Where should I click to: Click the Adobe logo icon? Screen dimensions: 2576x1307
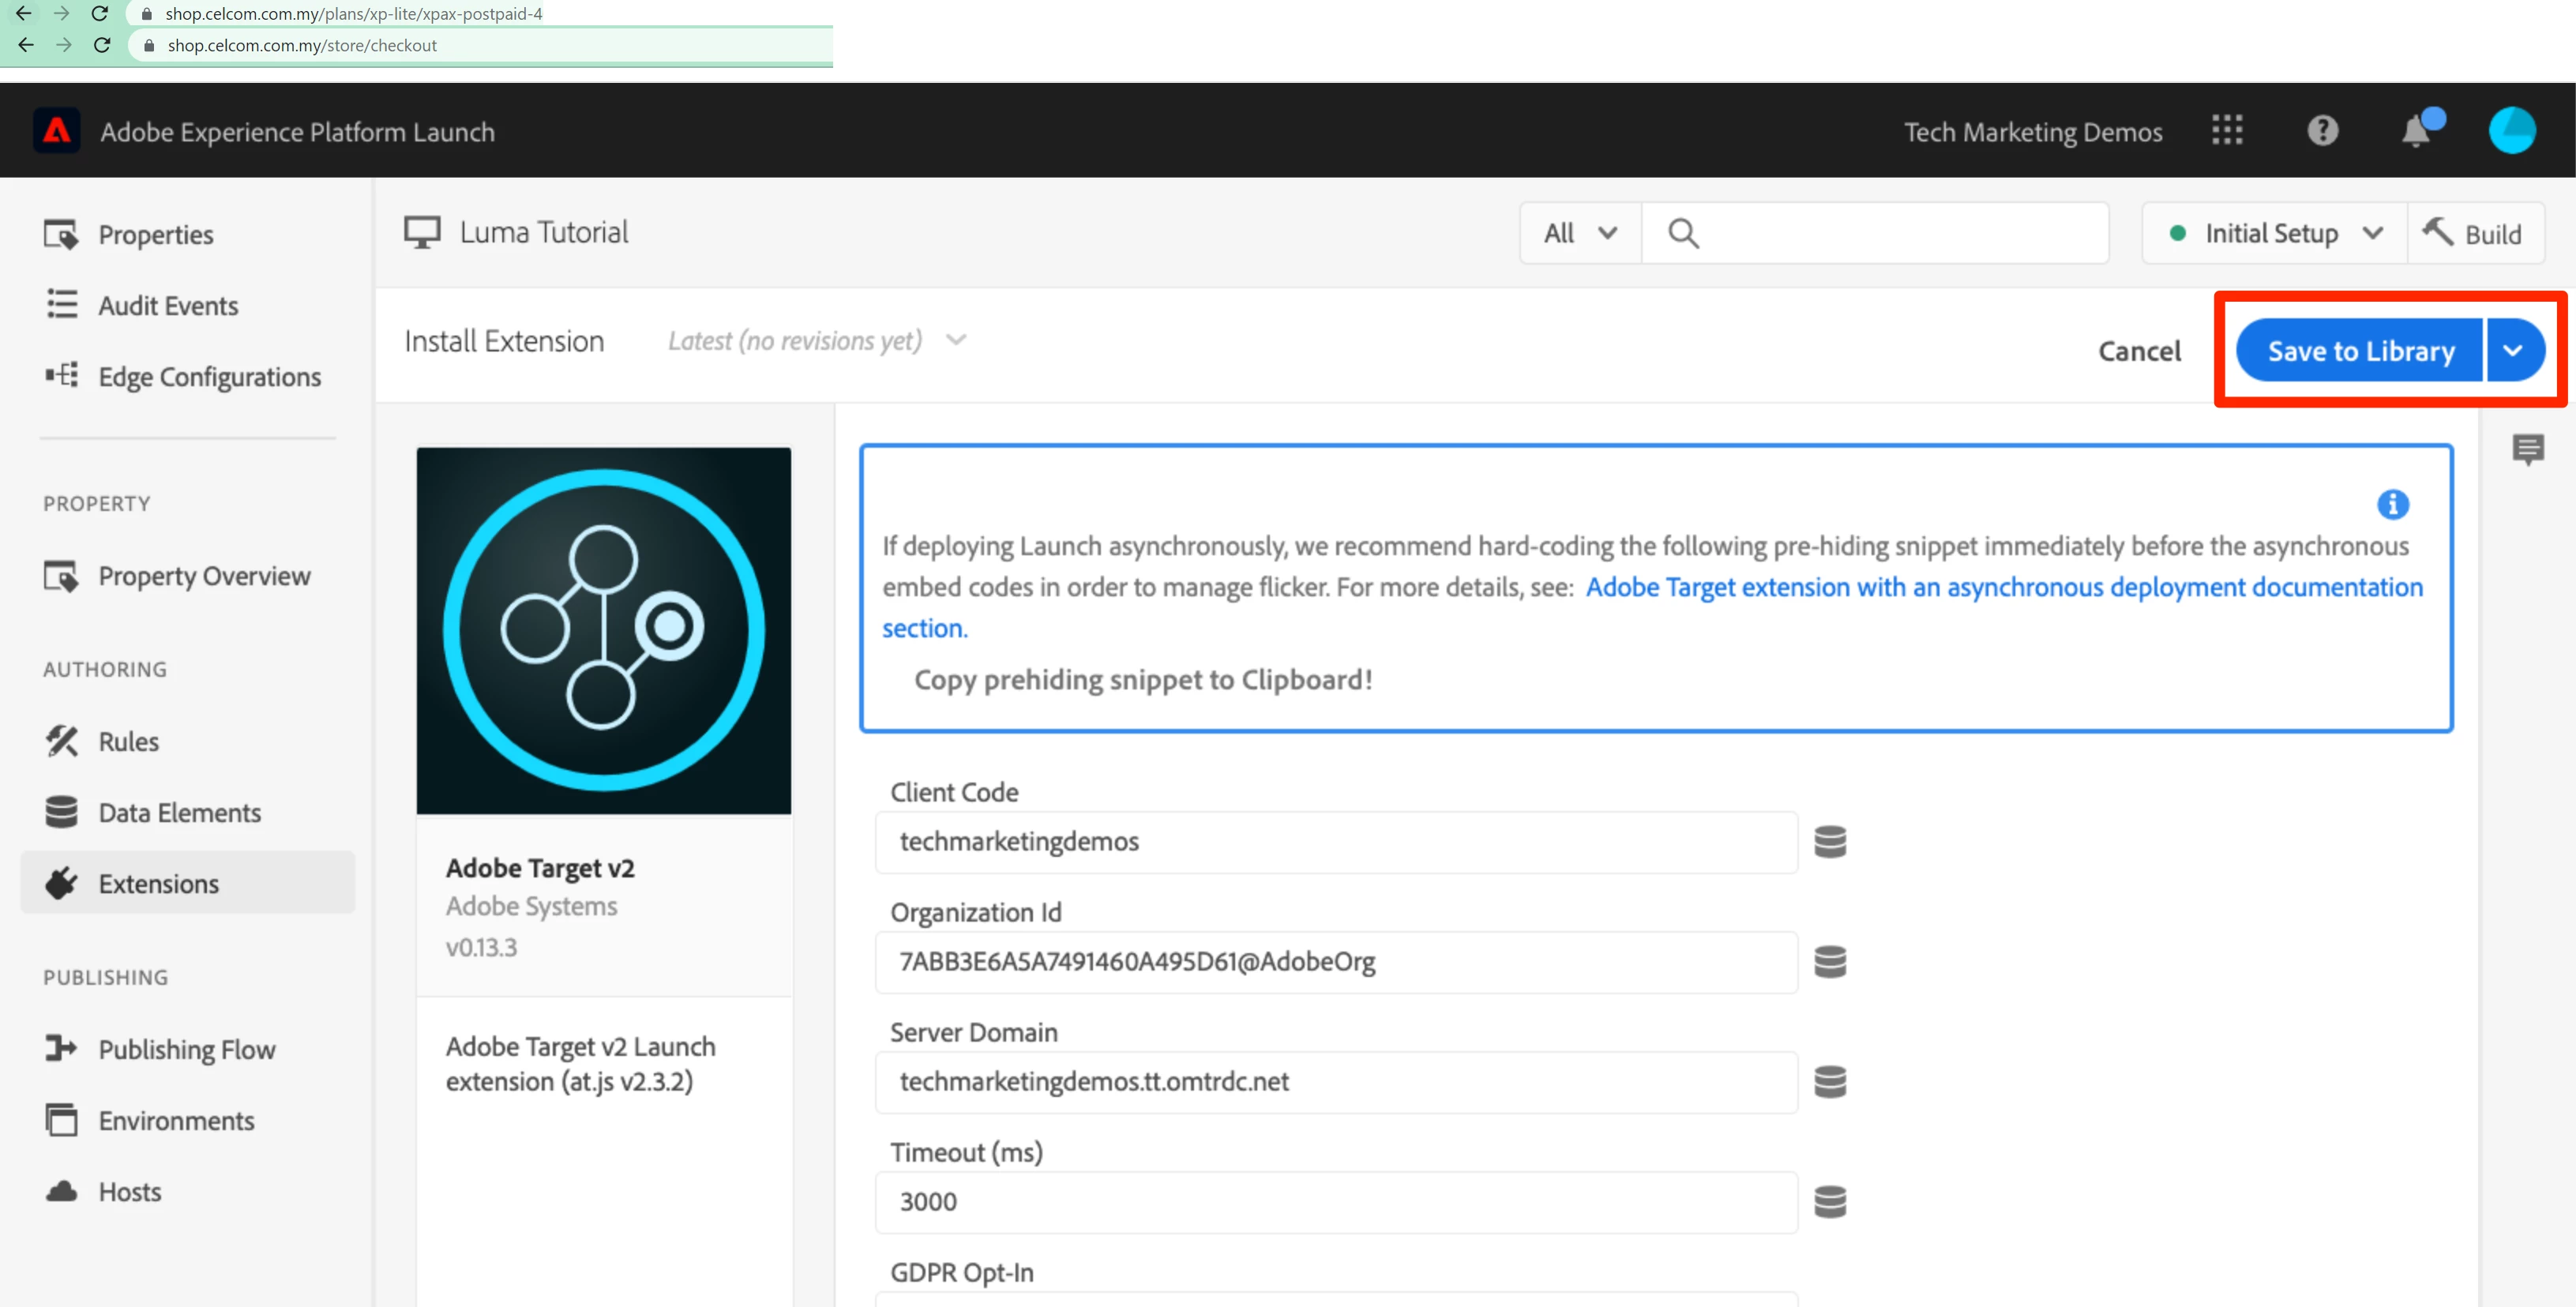57,131
